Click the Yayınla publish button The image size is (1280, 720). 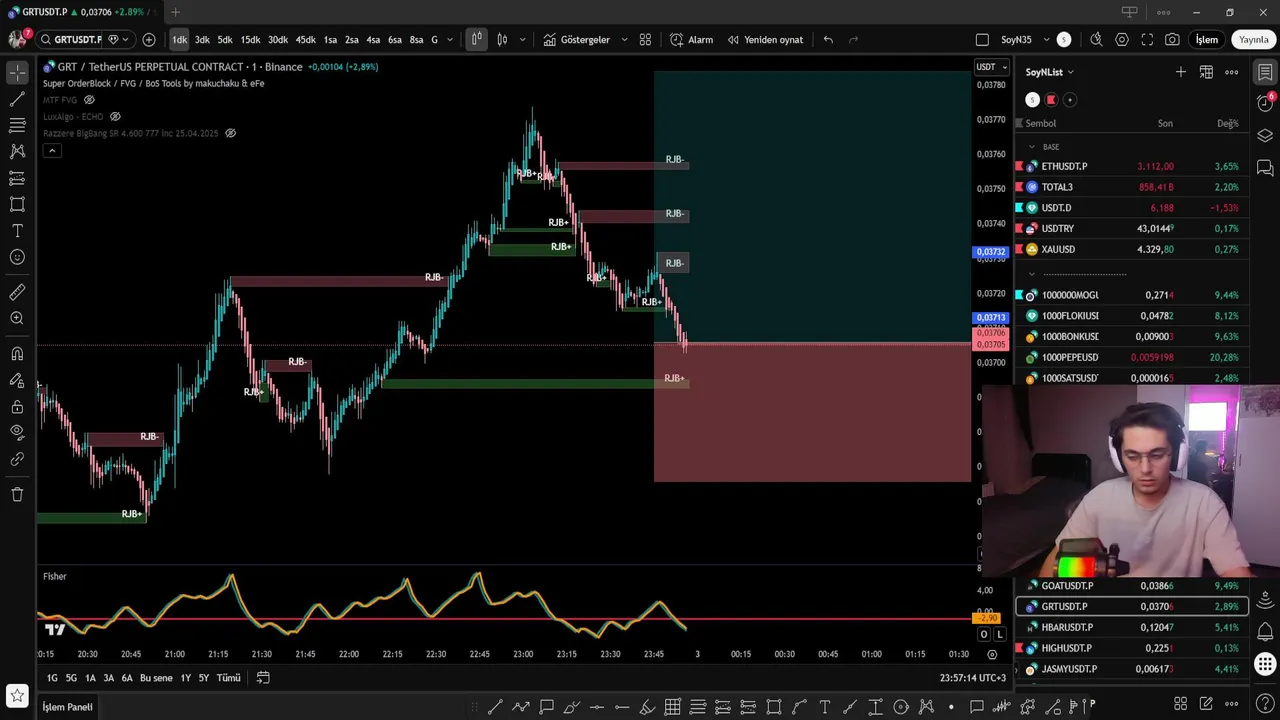point(1253,40)
